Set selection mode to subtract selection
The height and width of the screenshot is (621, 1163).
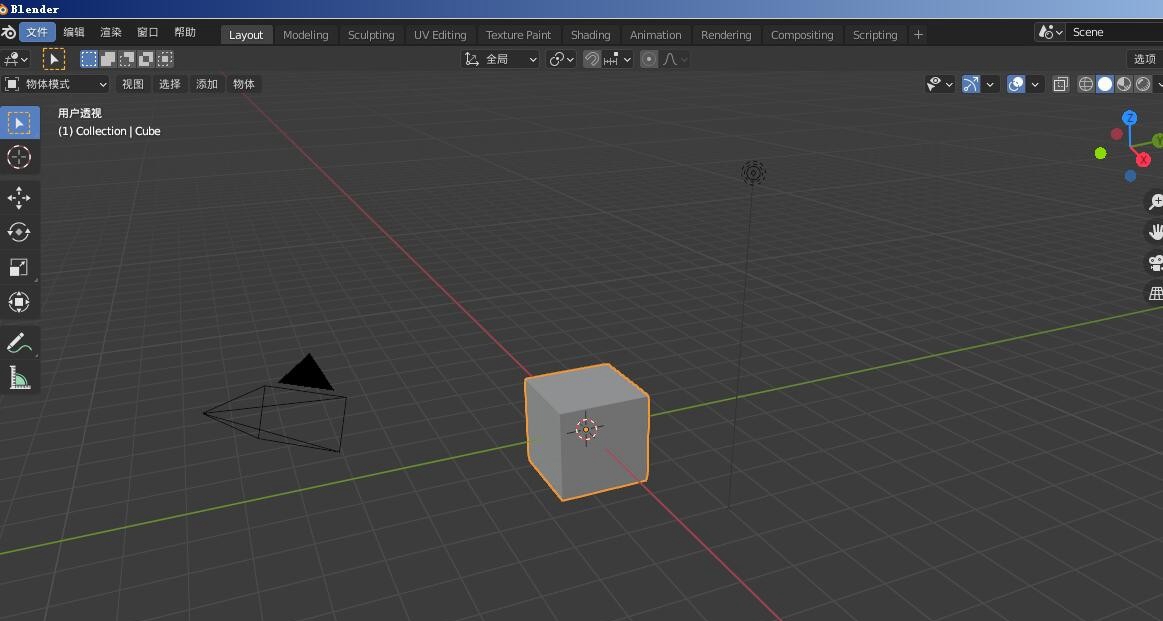[128, 59]
